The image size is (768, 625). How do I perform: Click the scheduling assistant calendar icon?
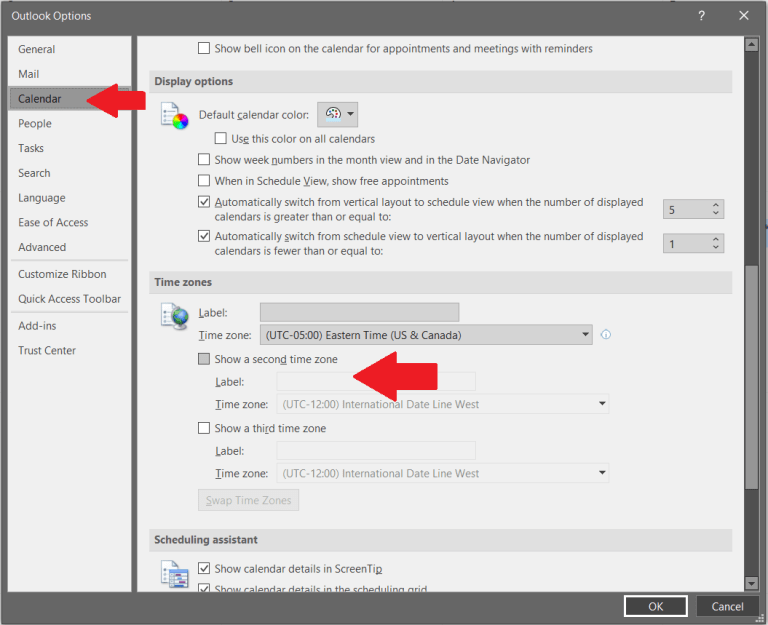pos(174,574)
